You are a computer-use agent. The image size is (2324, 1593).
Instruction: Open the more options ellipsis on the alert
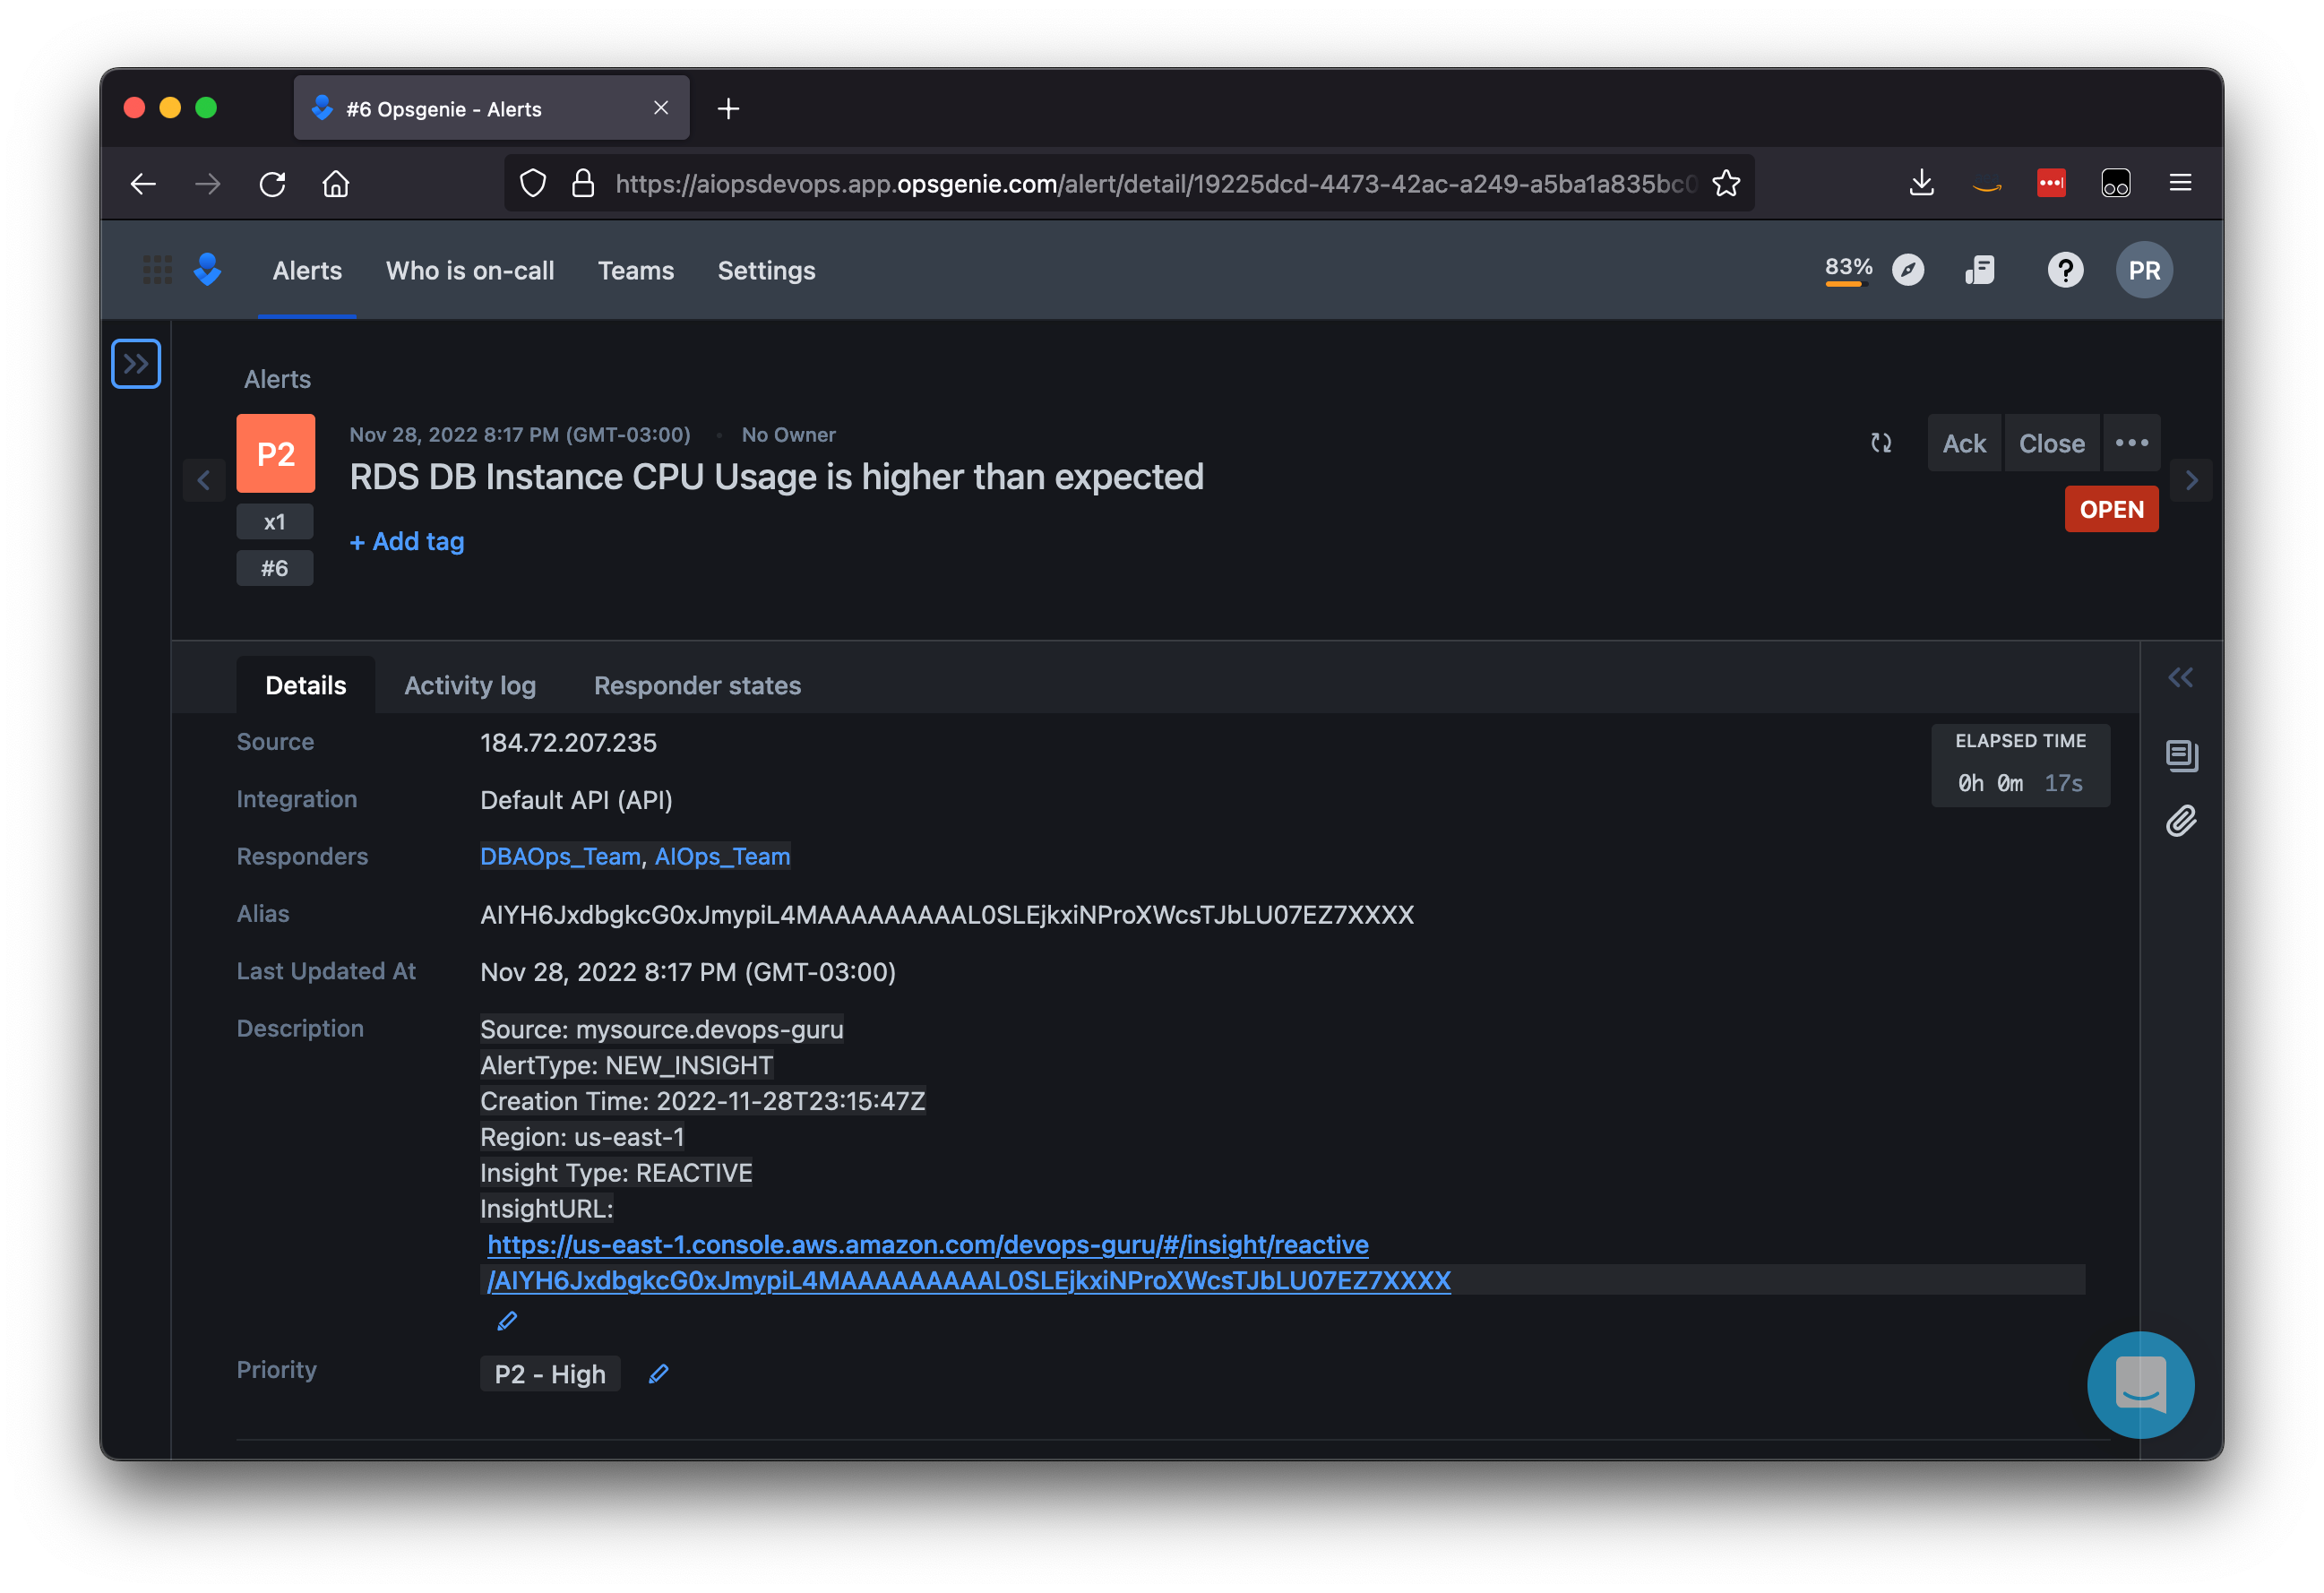tap(2133, 443)
